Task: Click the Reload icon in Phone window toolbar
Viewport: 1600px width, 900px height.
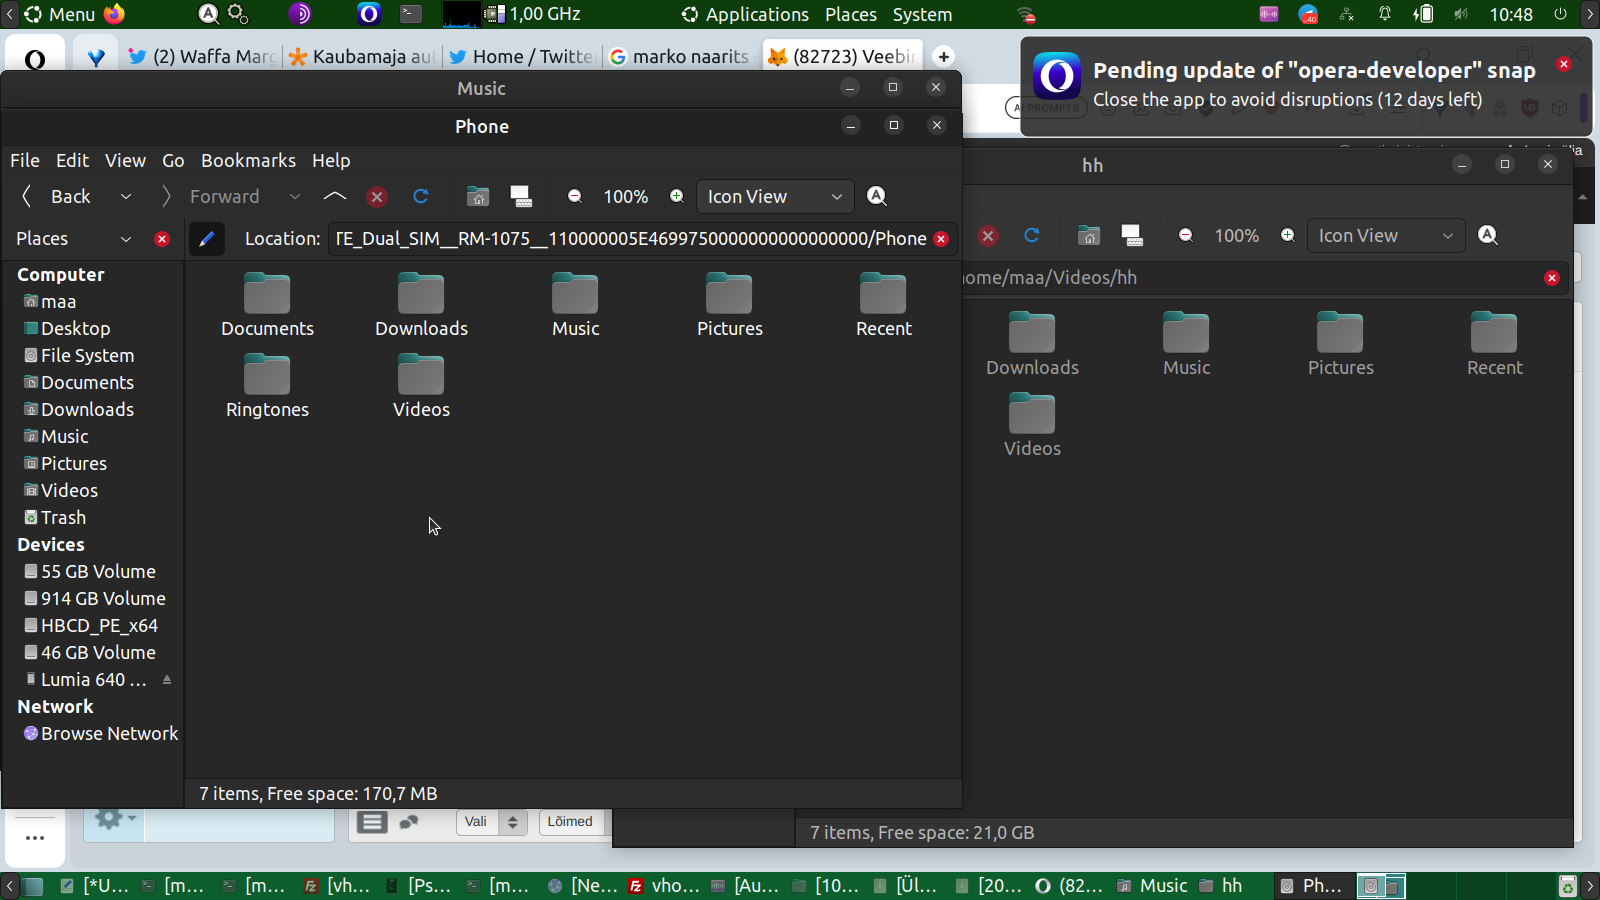Action: coord(421,197)
